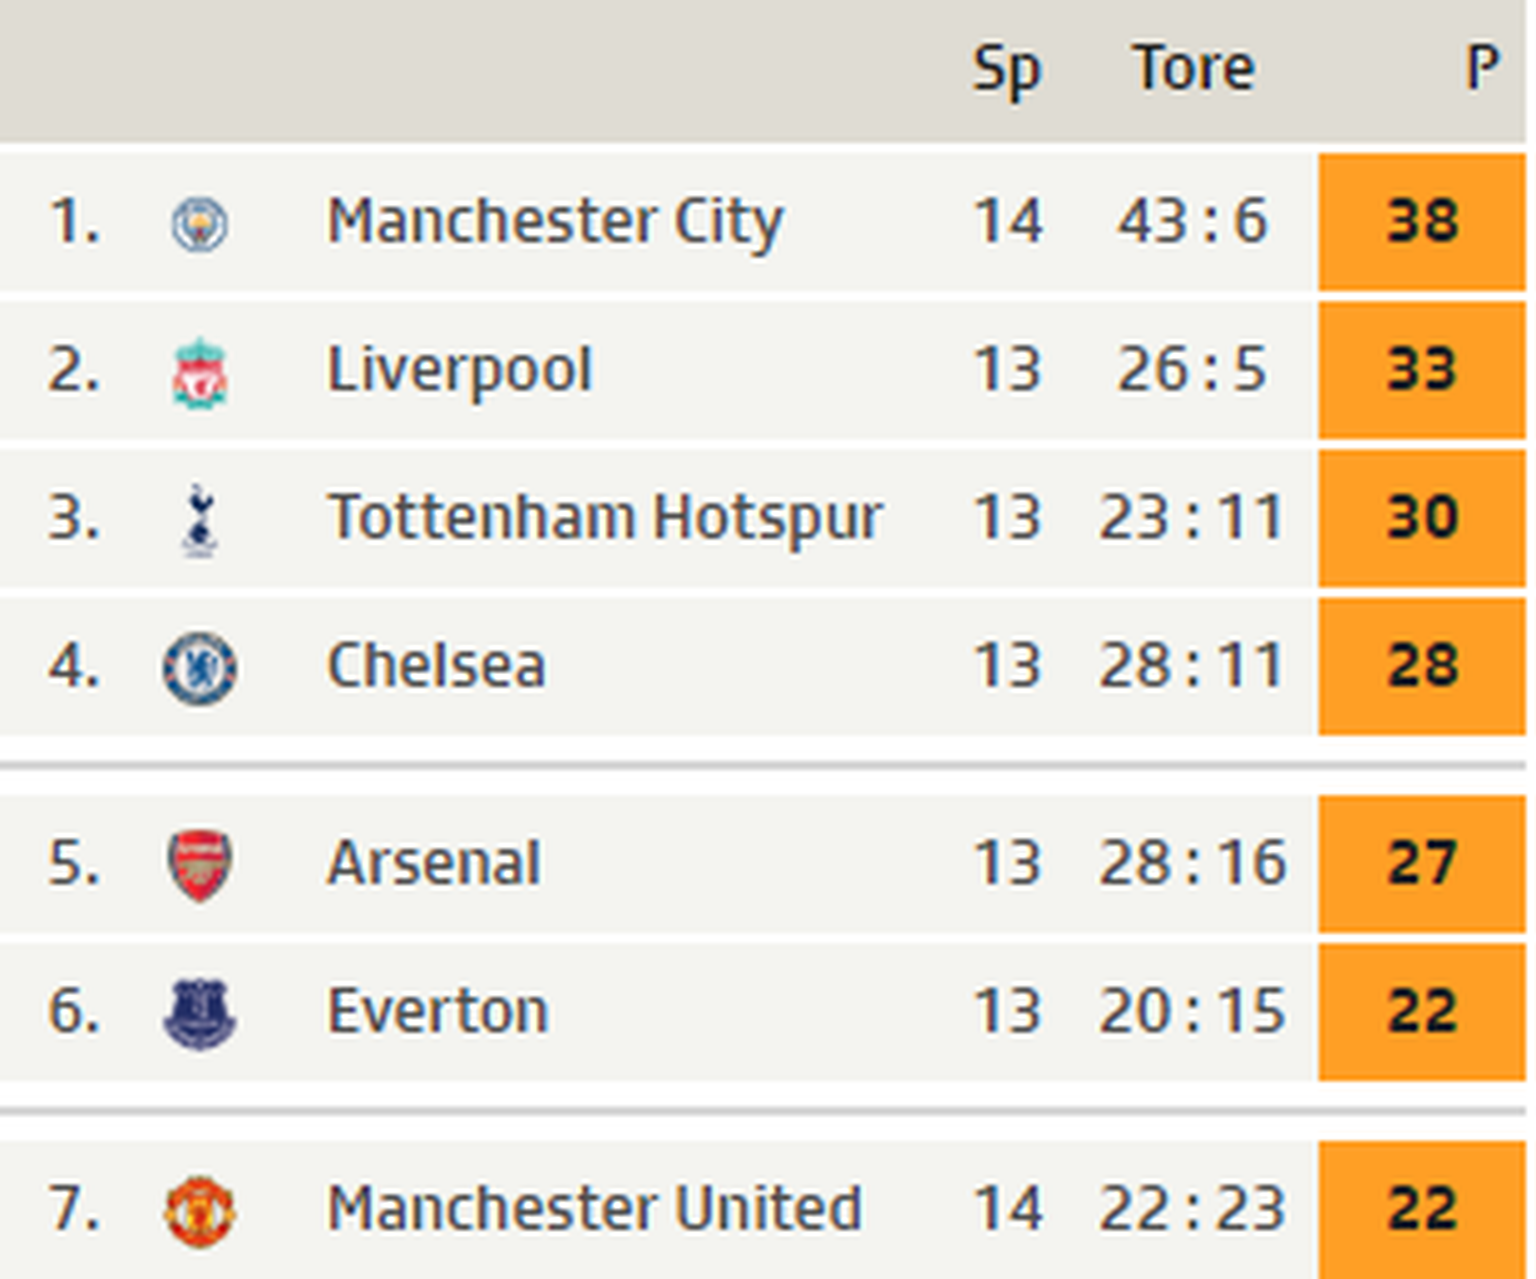
Task: Open the Manchester City team link
Action: click(555, 221)
